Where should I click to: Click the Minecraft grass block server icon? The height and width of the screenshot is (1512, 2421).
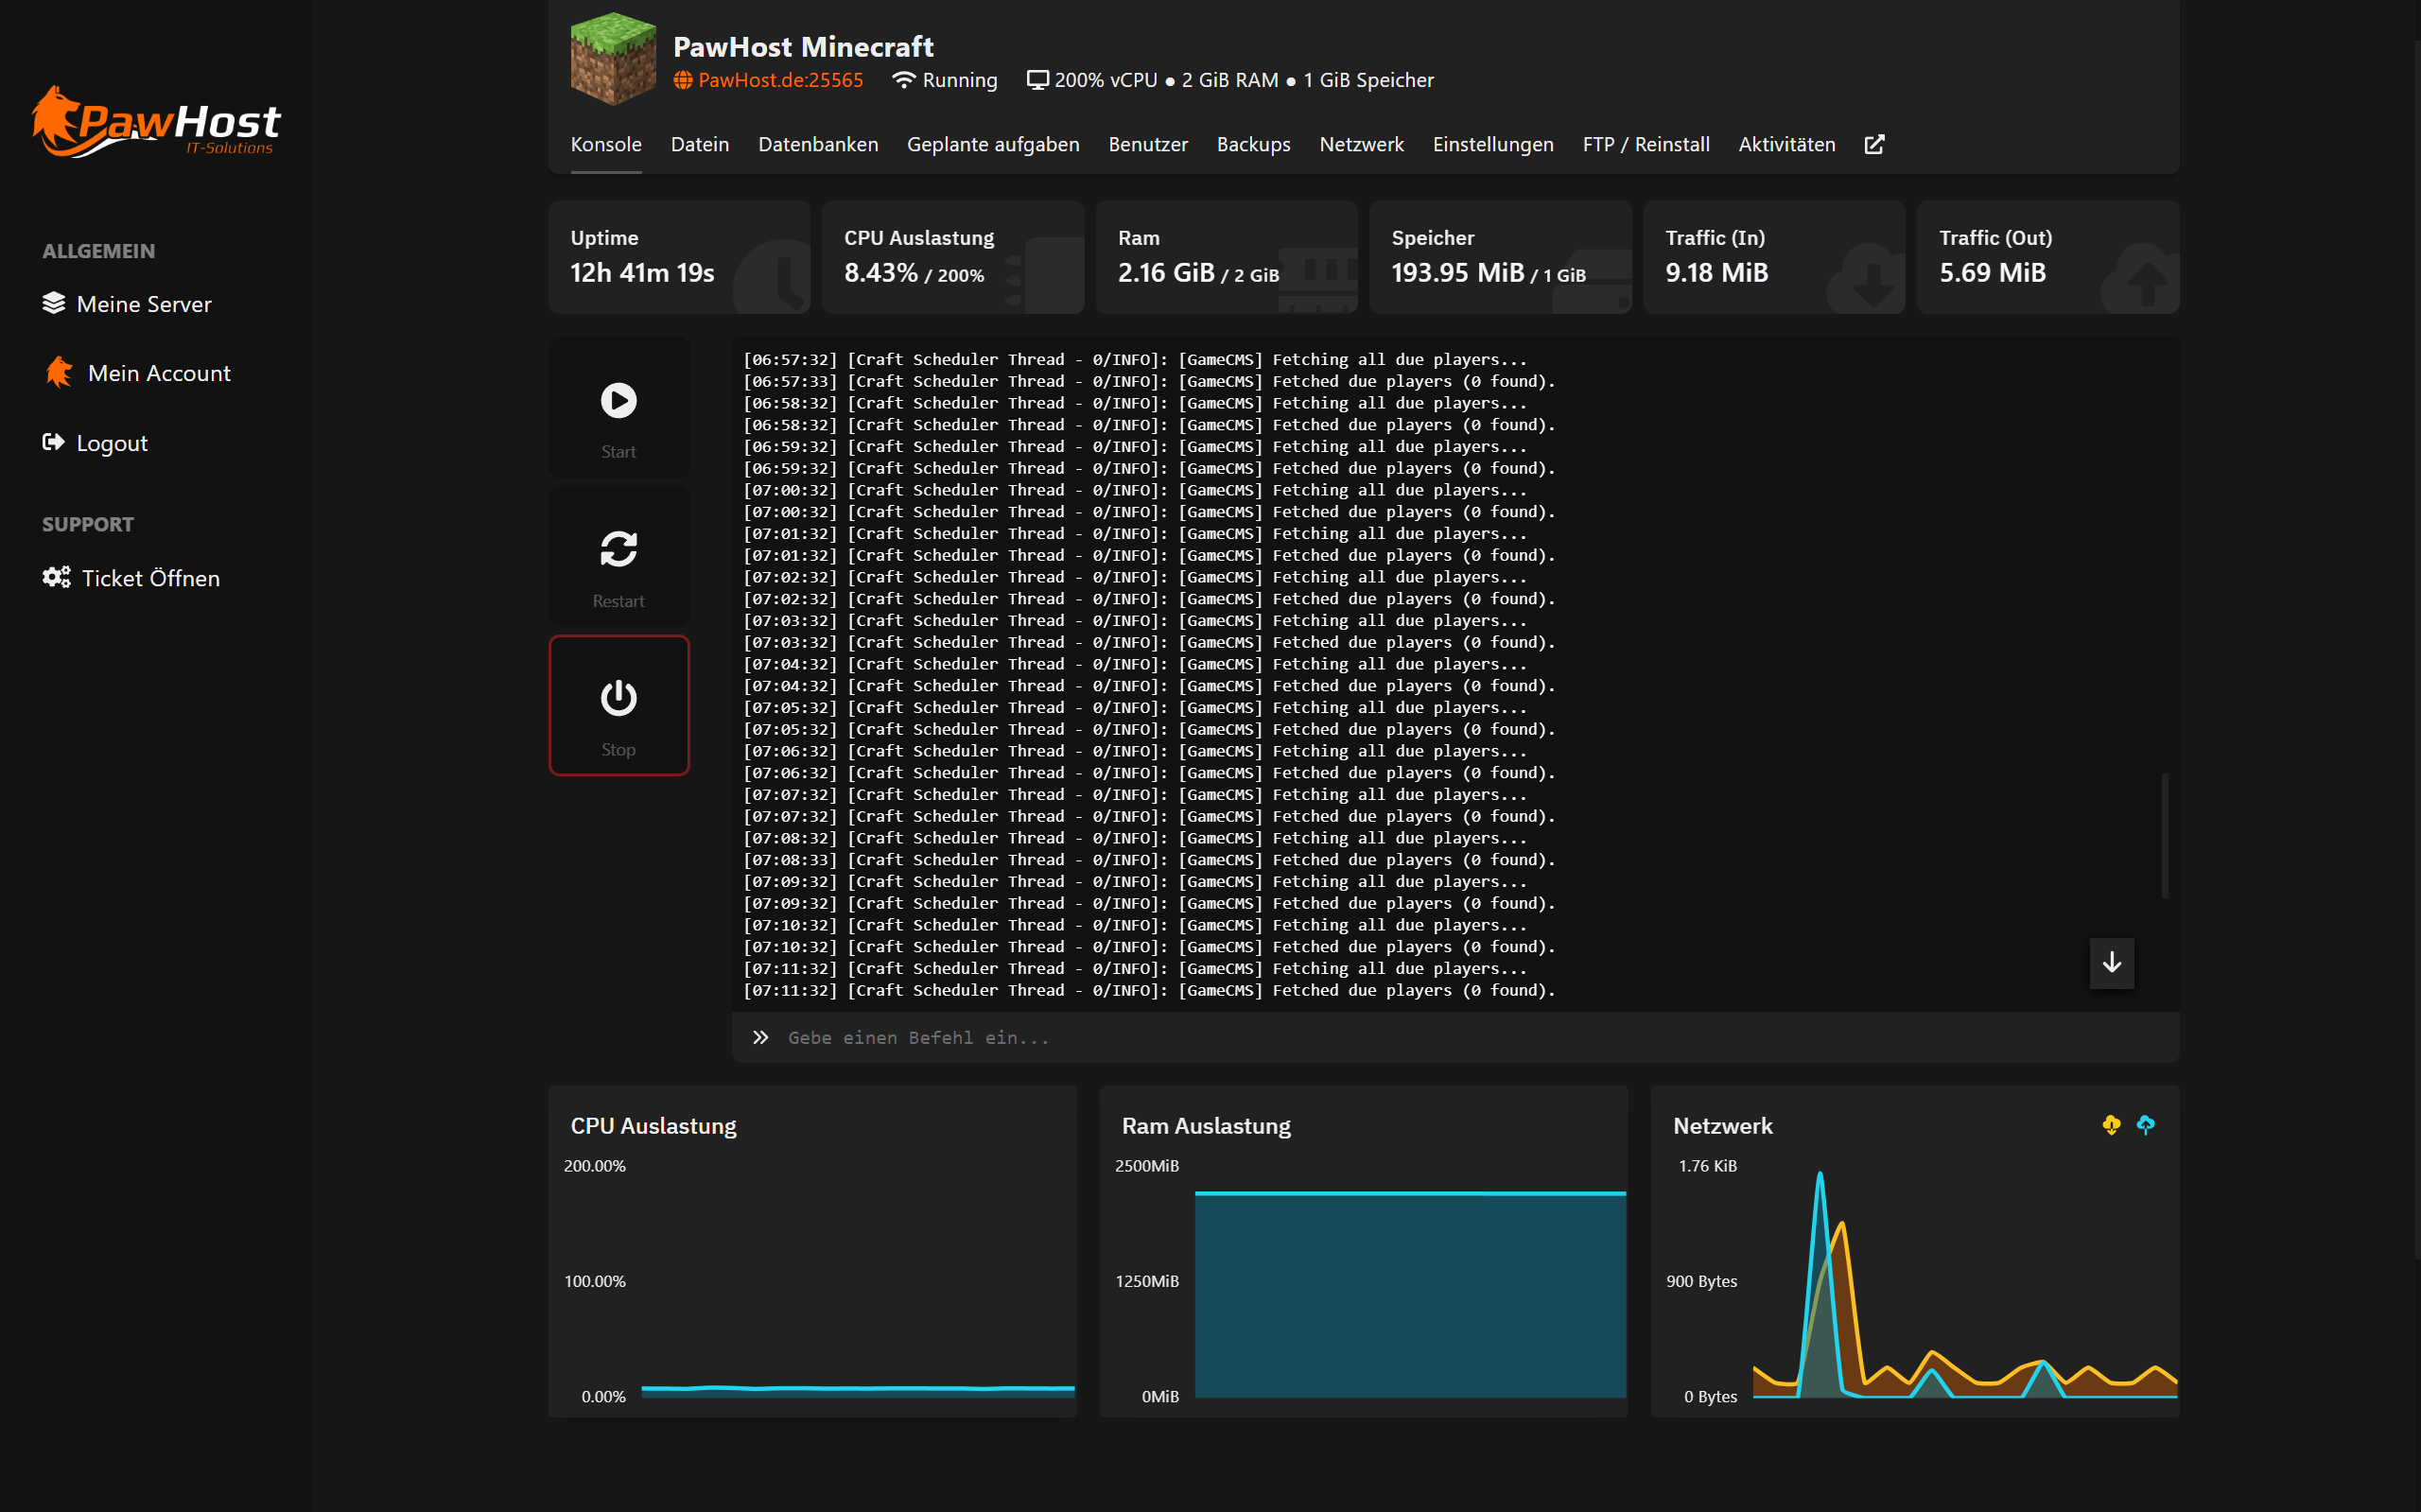[x=613, y=58]
